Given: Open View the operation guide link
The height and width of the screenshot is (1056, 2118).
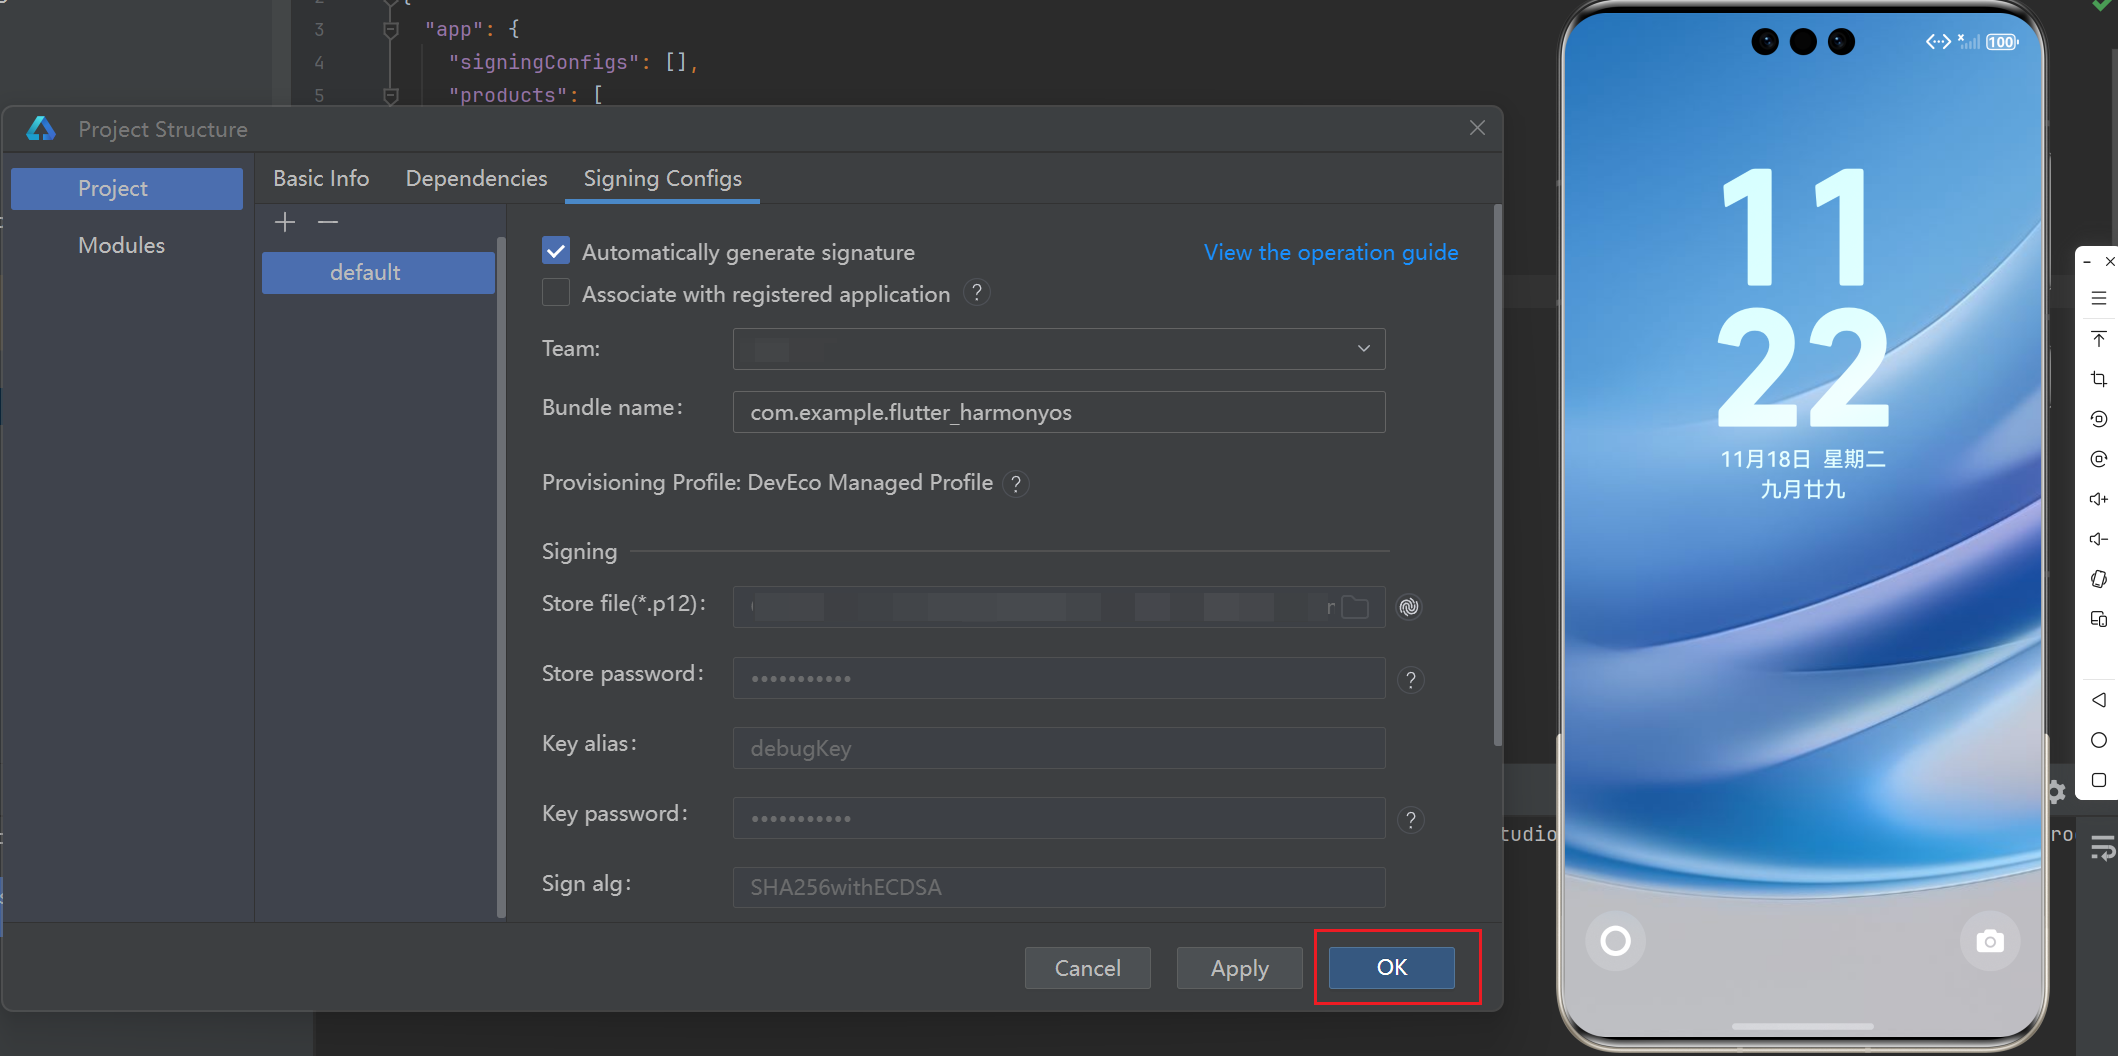Looking at the screenshot, I should pyautogui.click(x=1330, y=252).
